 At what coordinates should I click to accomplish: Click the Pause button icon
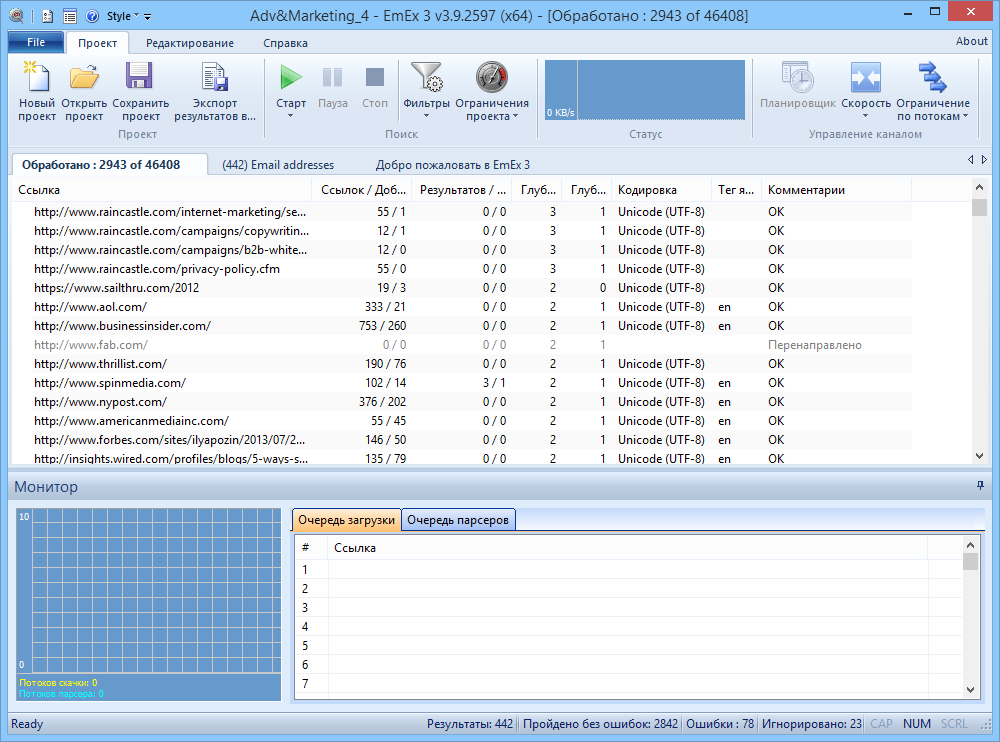332,77
